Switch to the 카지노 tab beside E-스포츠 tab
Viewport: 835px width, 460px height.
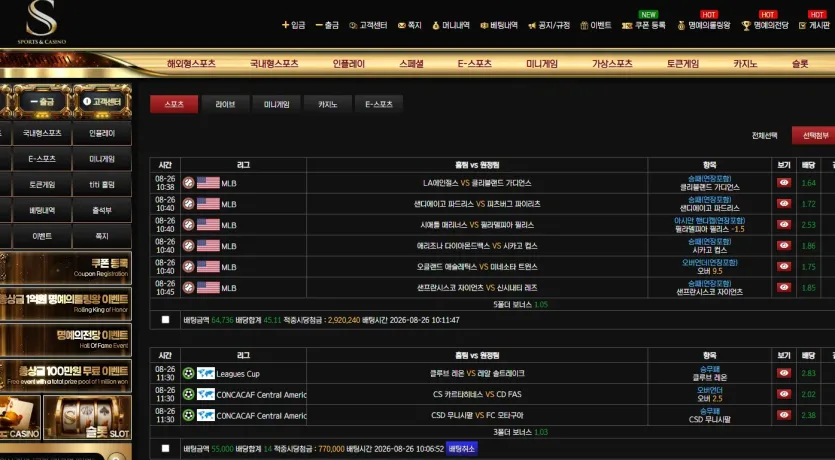coord(328,104)
